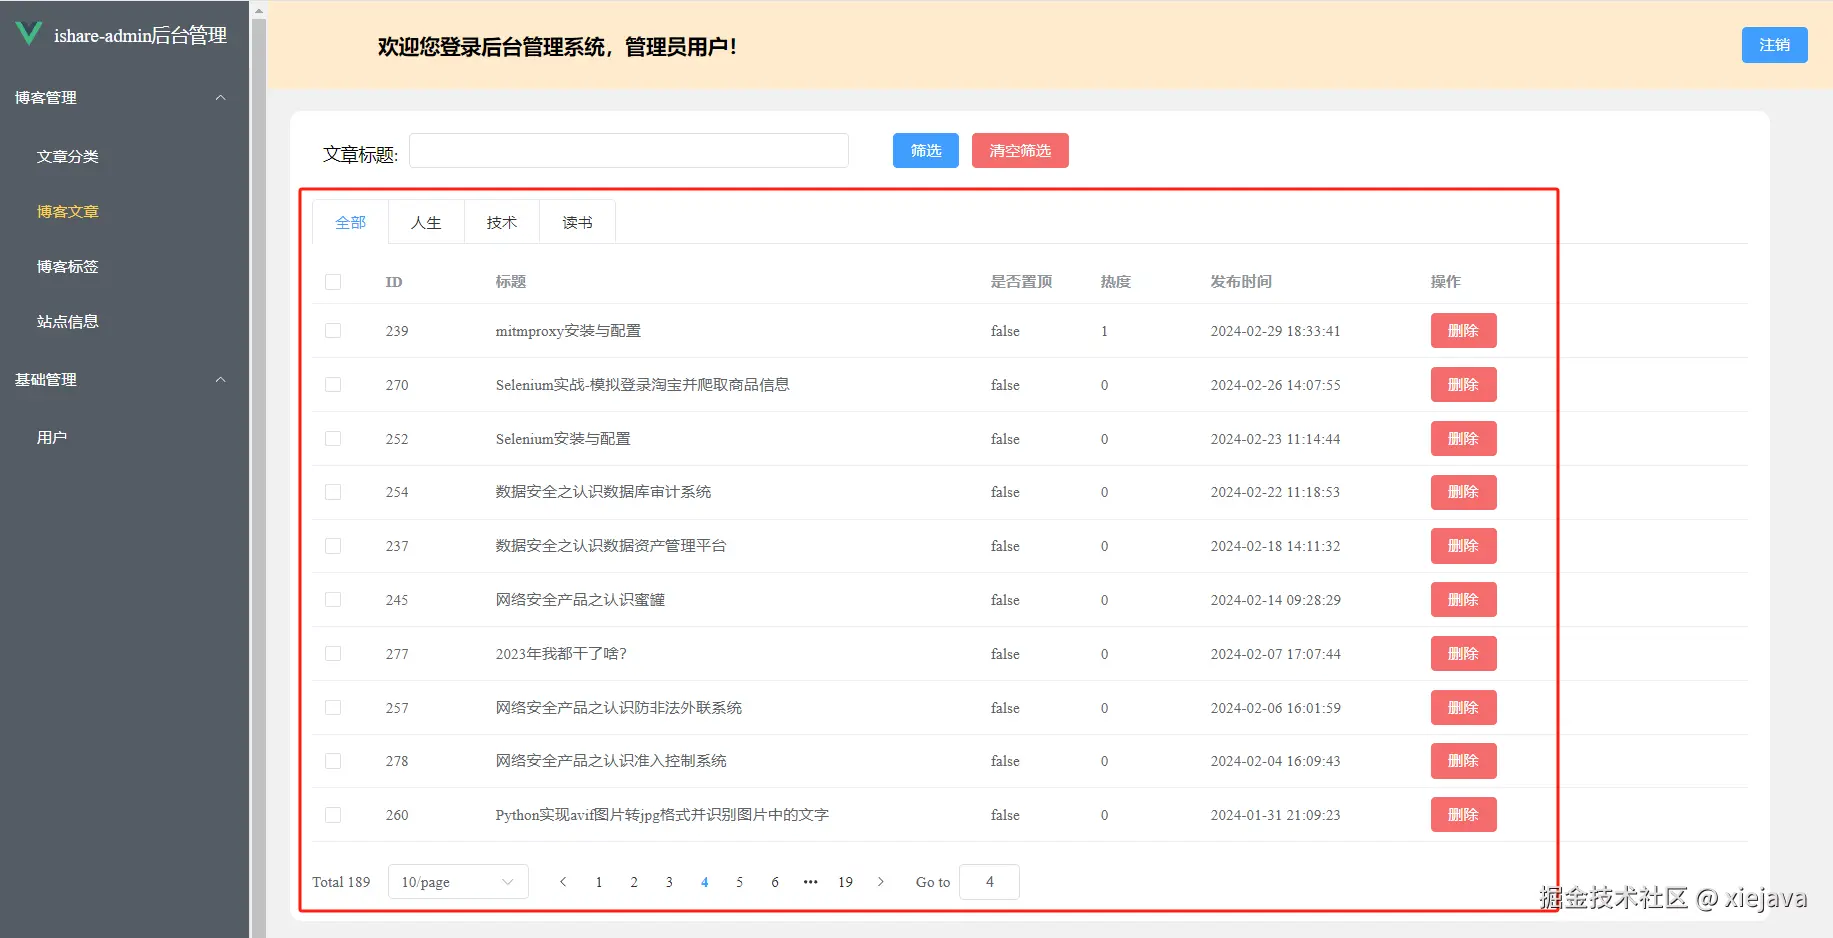Click the ishare-admin logo icon

coord(29,32)
